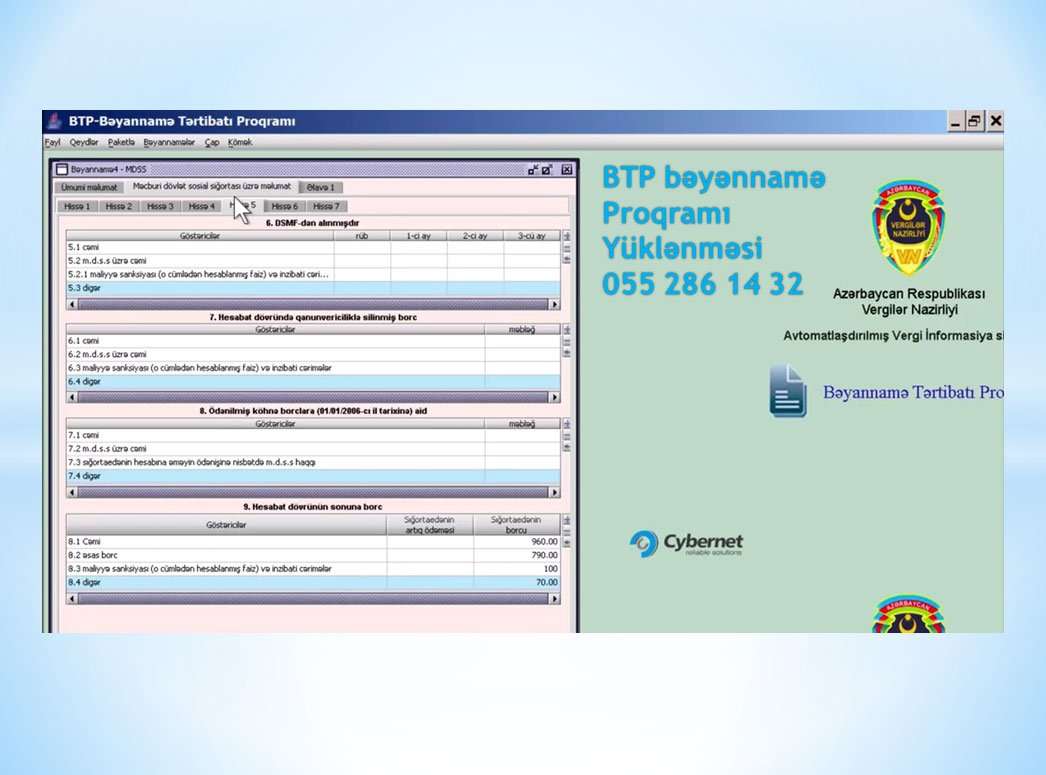Click horizontal scrollbar track under section 6 table
This screenshot has width=1046, height=775.
313,304
